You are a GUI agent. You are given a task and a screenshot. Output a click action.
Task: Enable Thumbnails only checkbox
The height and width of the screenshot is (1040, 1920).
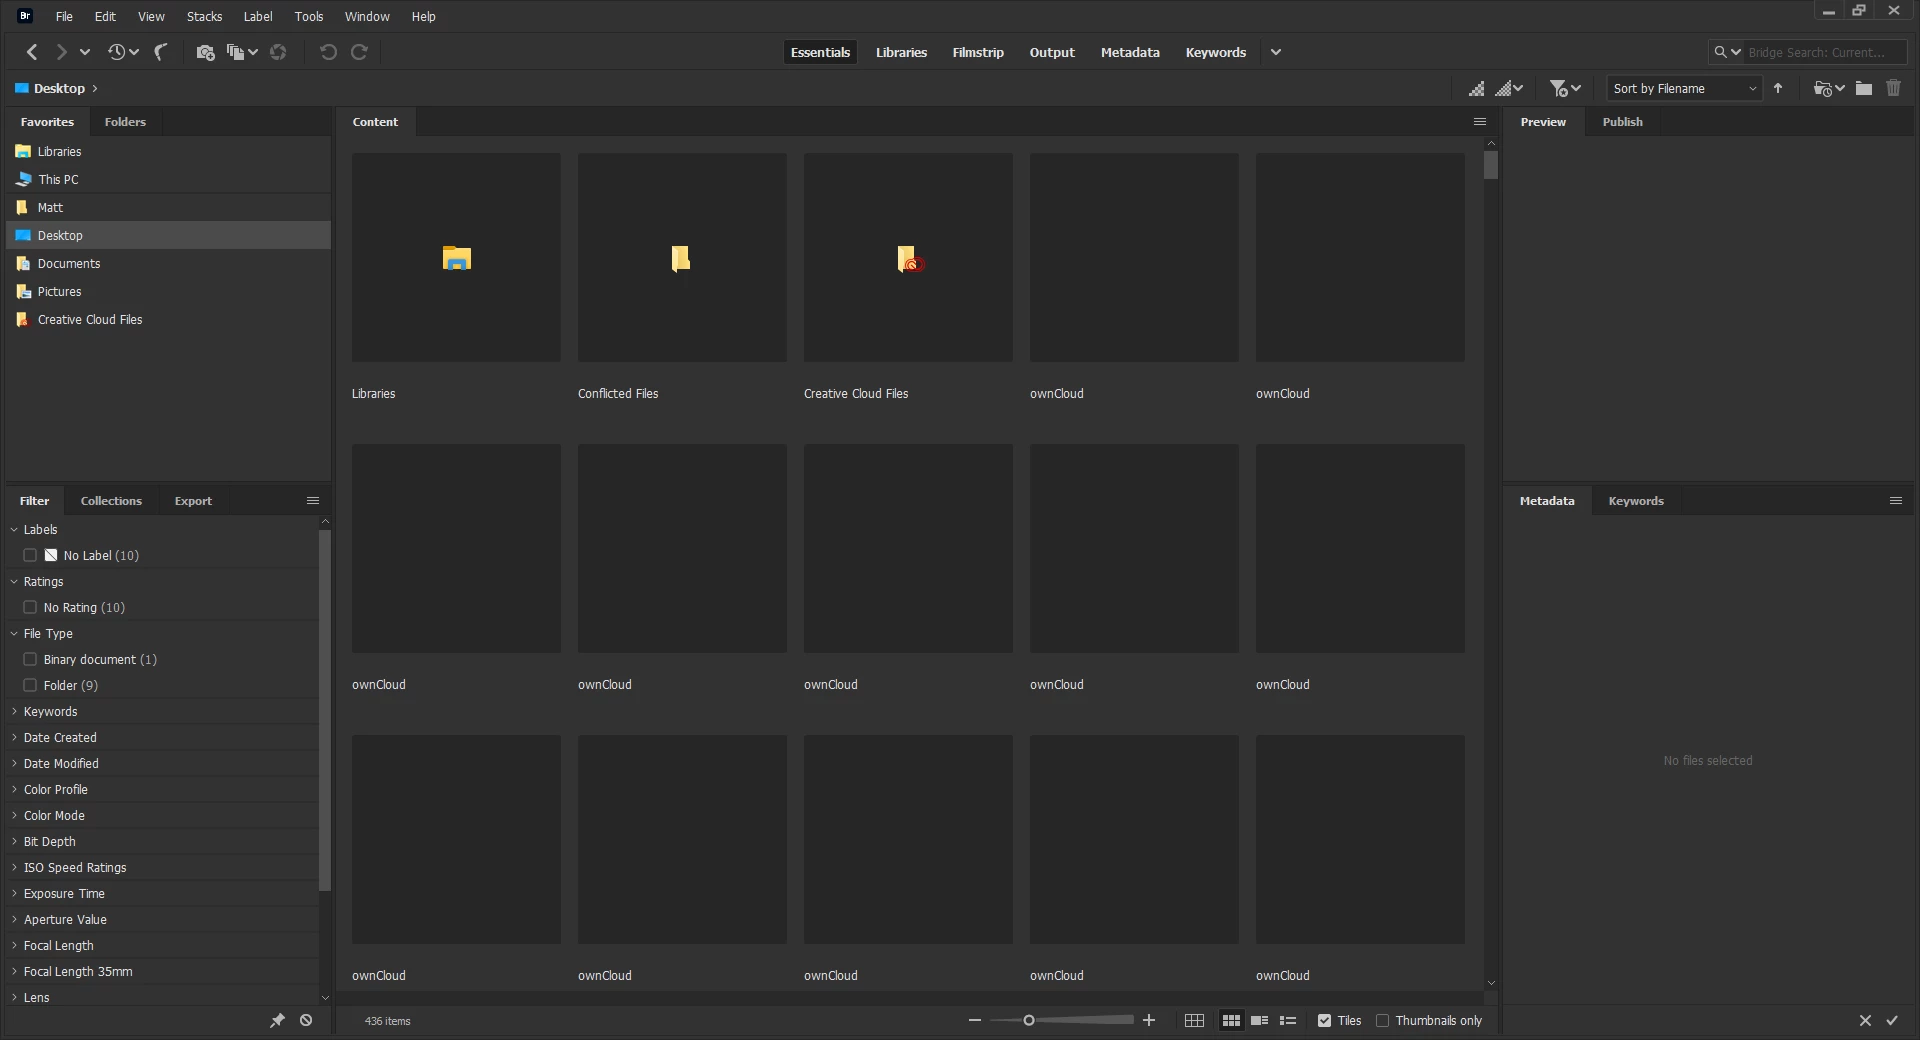[x=1382, y=1020]
